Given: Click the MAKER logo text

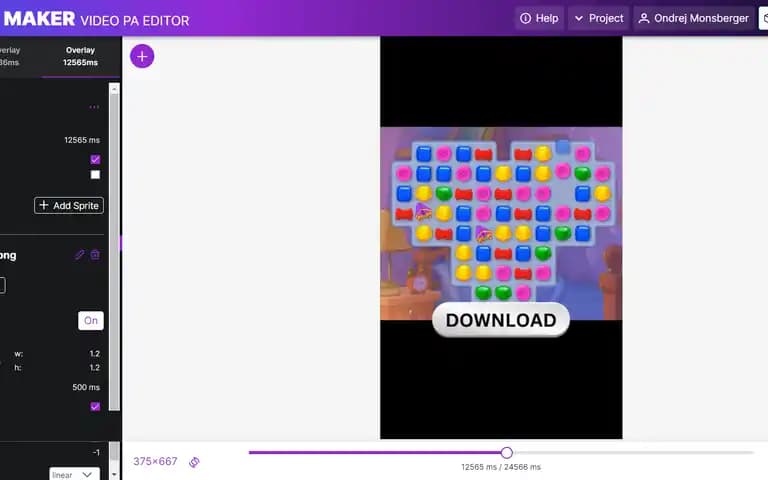Looking at the screenshot, I should pos(39,19).
